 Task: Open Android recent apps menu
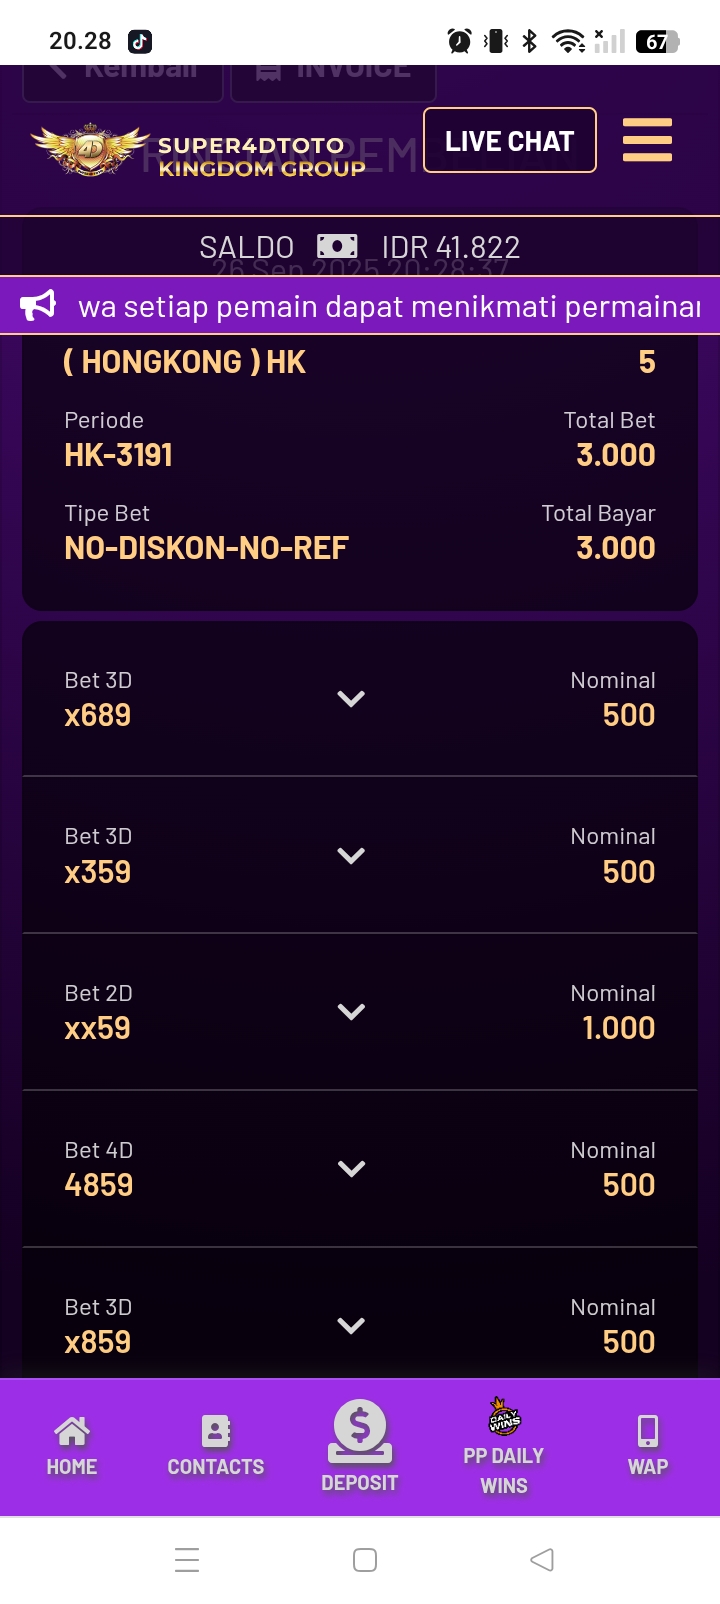187,1560
